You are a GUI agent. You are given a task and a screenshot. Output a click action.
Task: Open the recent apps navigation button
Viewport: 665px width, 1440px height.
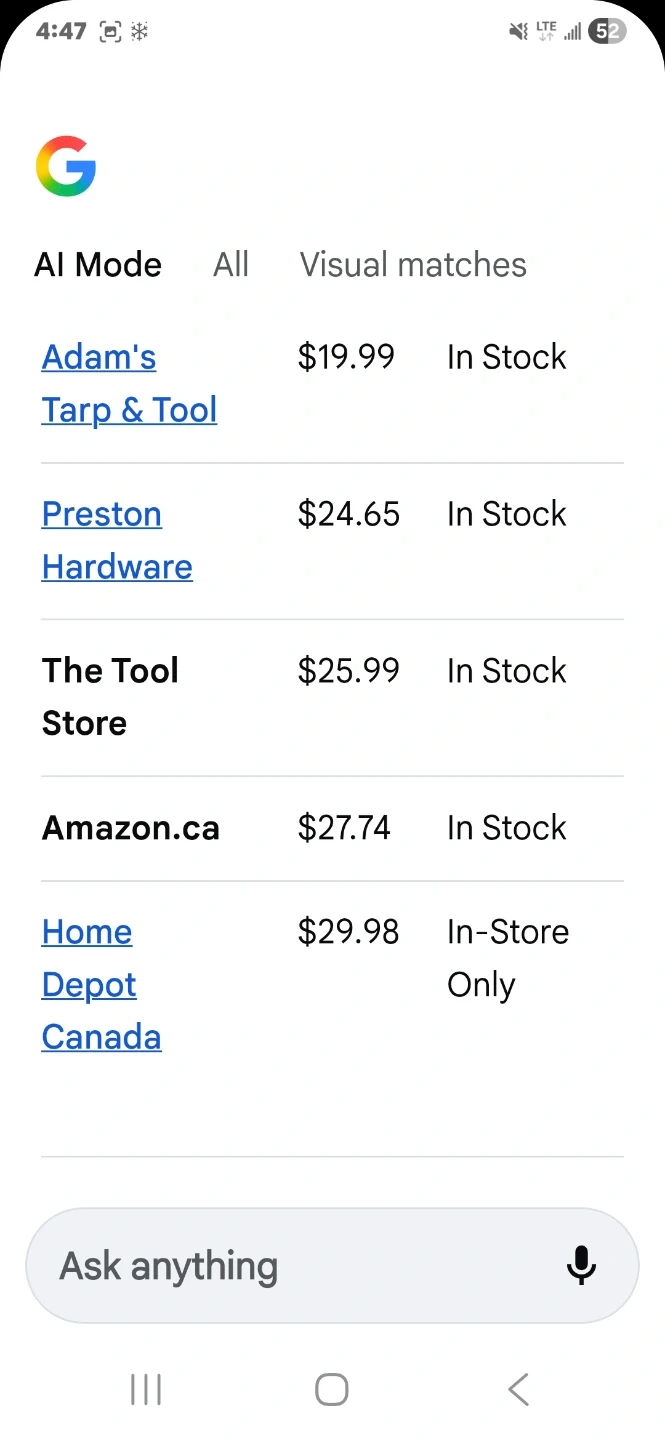pyautogui.click(x=146, y=1389)
